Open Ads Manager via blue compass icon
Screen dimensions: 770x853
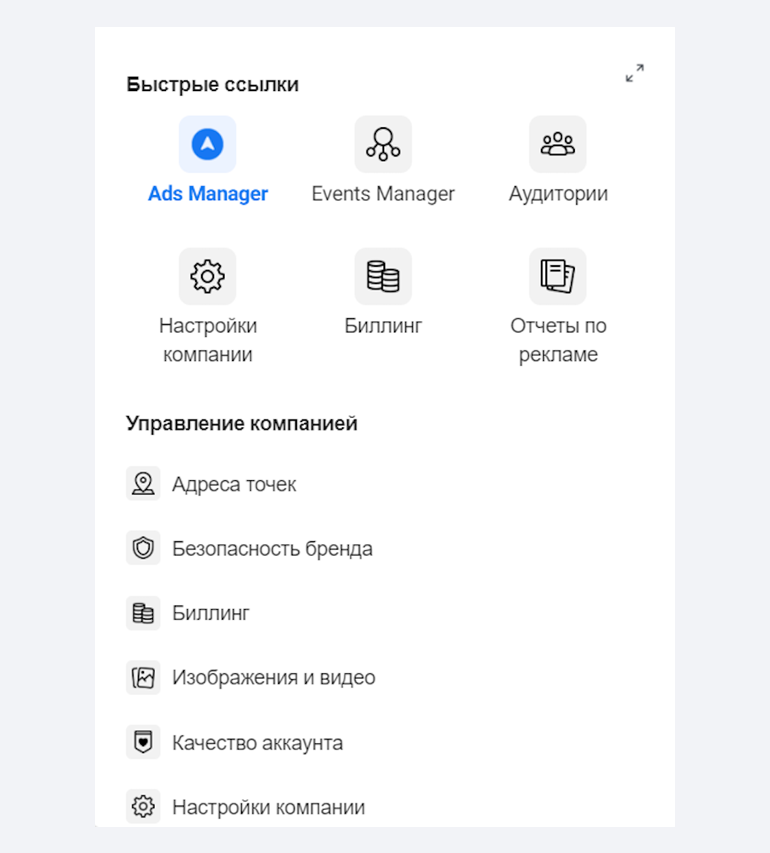coord(207,144)
